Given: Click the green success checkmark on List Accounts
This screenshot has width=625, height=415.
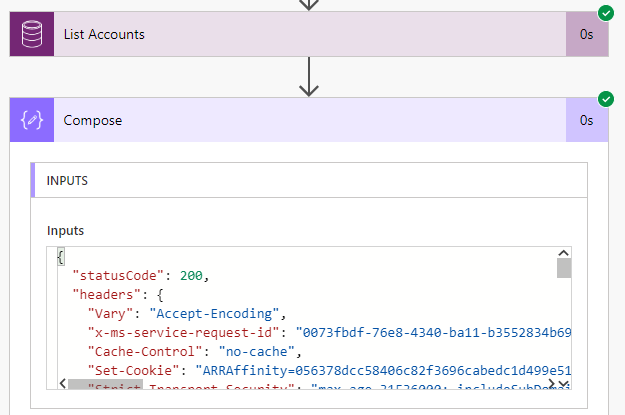Looking at the screenshot, I should click(605, 13).
